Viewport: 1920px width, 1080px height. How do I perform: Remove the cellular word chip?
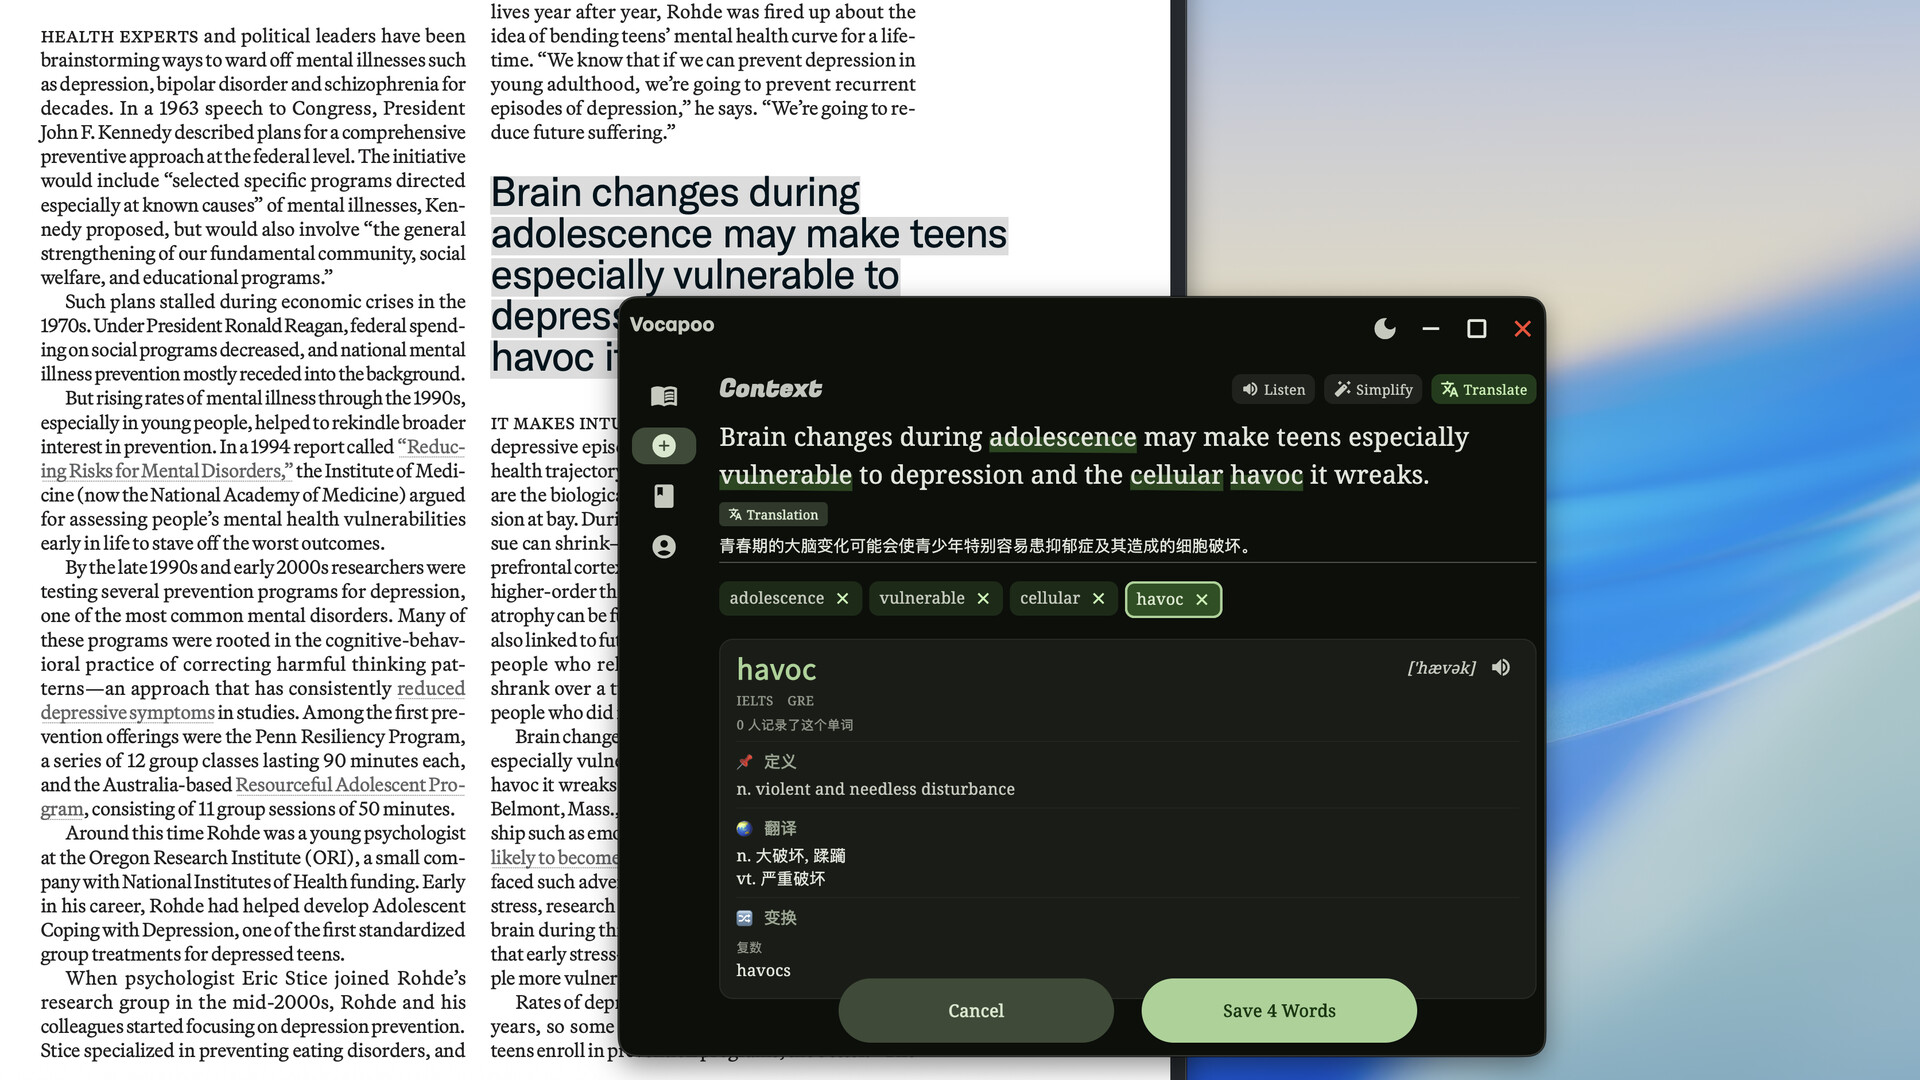[1099, 599]
